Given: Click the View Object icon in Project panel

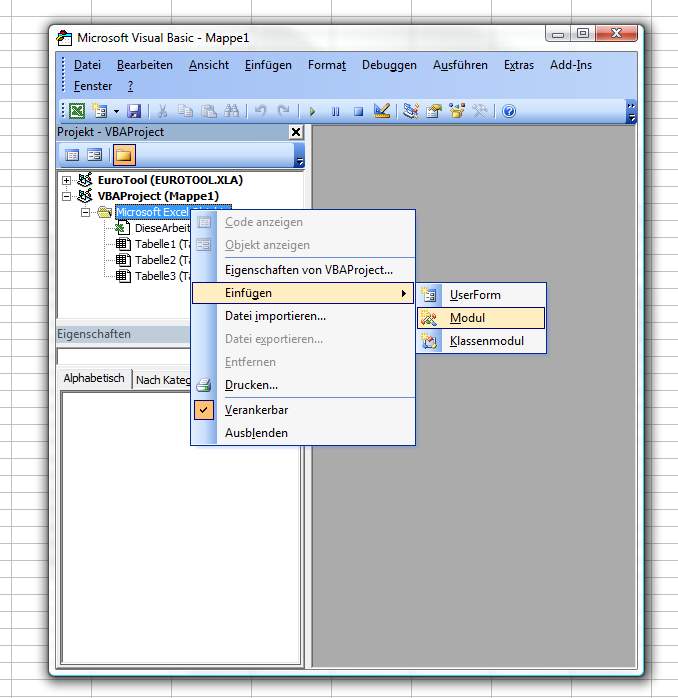Looking at the screenshot, I should [94, 155].
